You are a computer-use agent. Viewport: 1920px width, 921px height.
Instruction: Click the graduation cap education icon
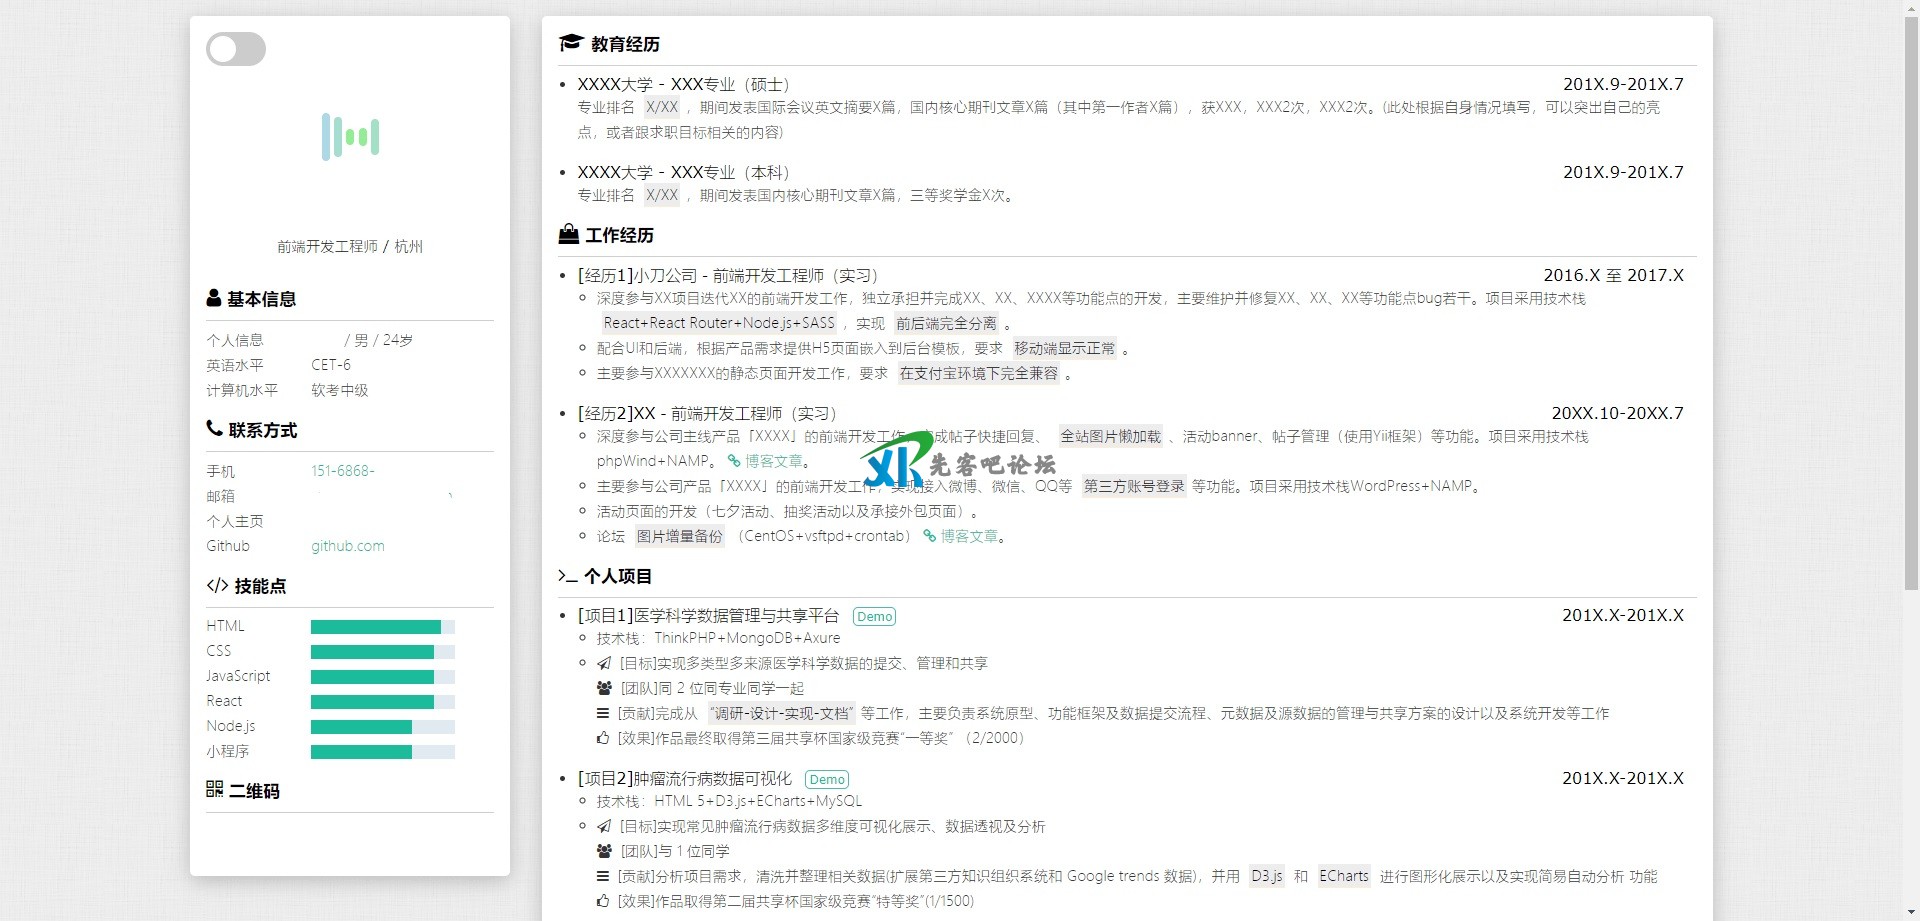(x=571, y=43)
